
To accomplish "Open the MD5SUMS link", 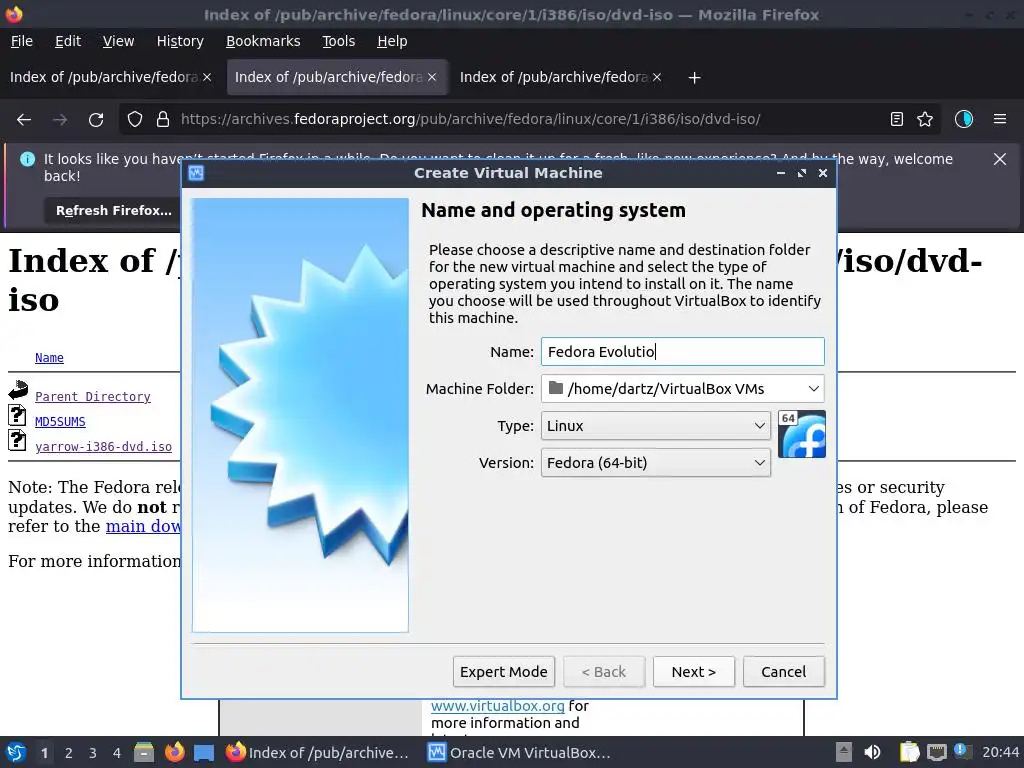I will point(60,422).
